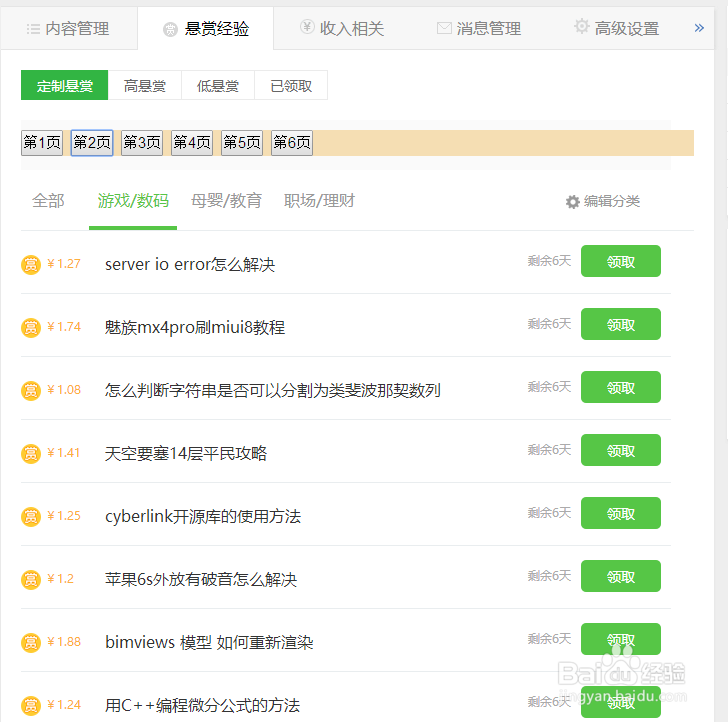The width and height of the screenshot is (728, 722).
Task: Open the 天空要塞14层平民攻略 task title
Action: 186,453
